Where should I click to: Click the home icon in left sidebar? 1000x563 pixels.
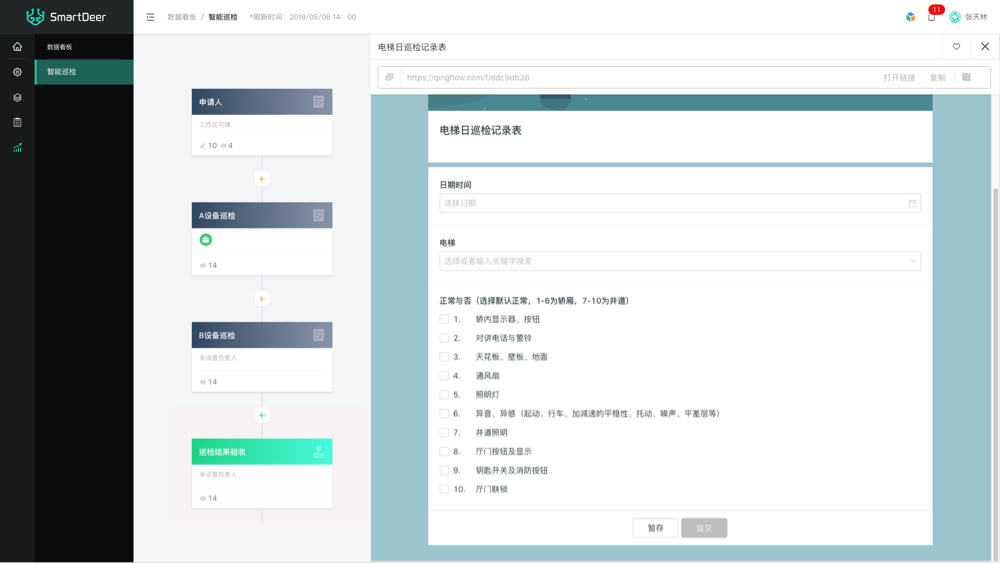coord(17,47)
